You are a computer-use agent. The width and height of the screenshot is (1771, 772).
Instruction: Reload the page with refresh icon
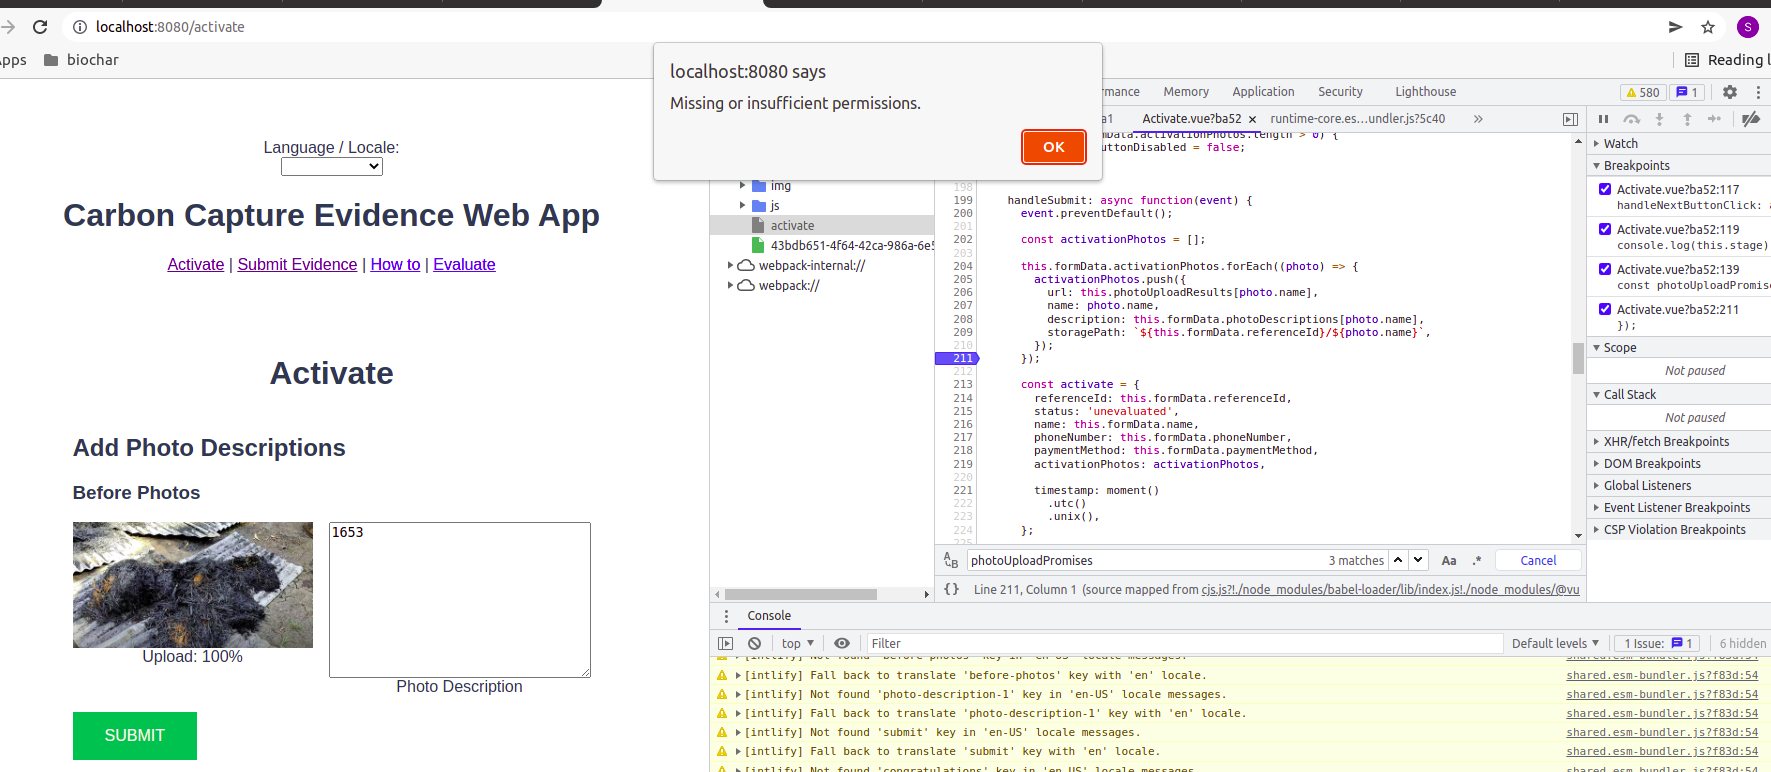(40, 27)
